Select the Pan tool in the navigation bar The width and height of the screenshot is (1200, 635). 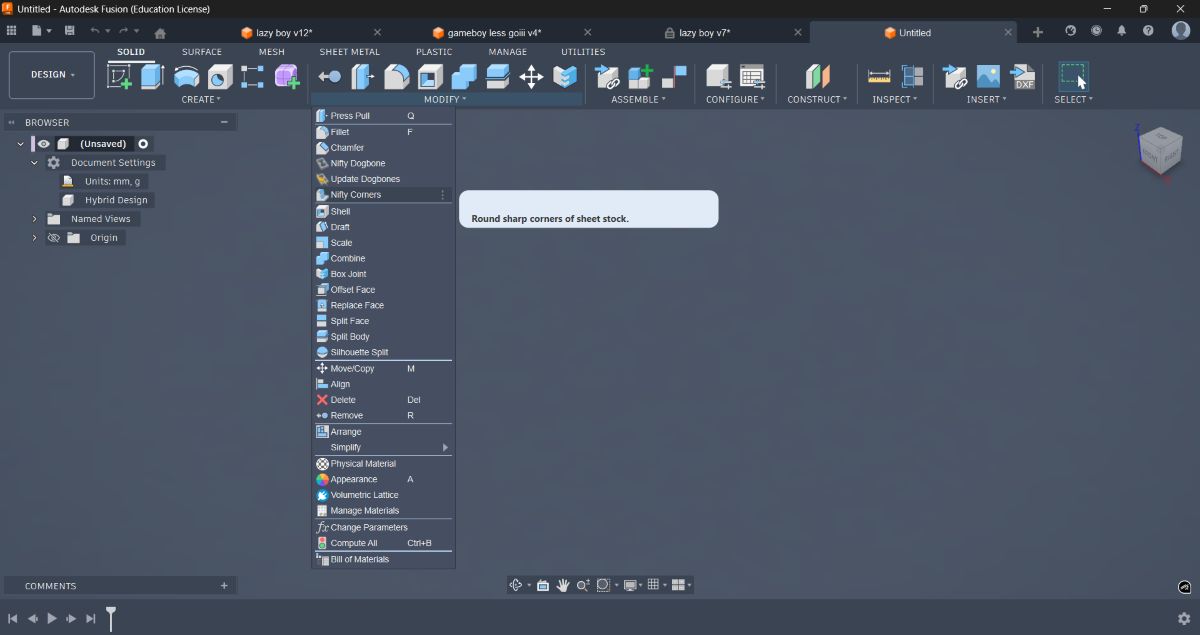[x=563, y=584]
